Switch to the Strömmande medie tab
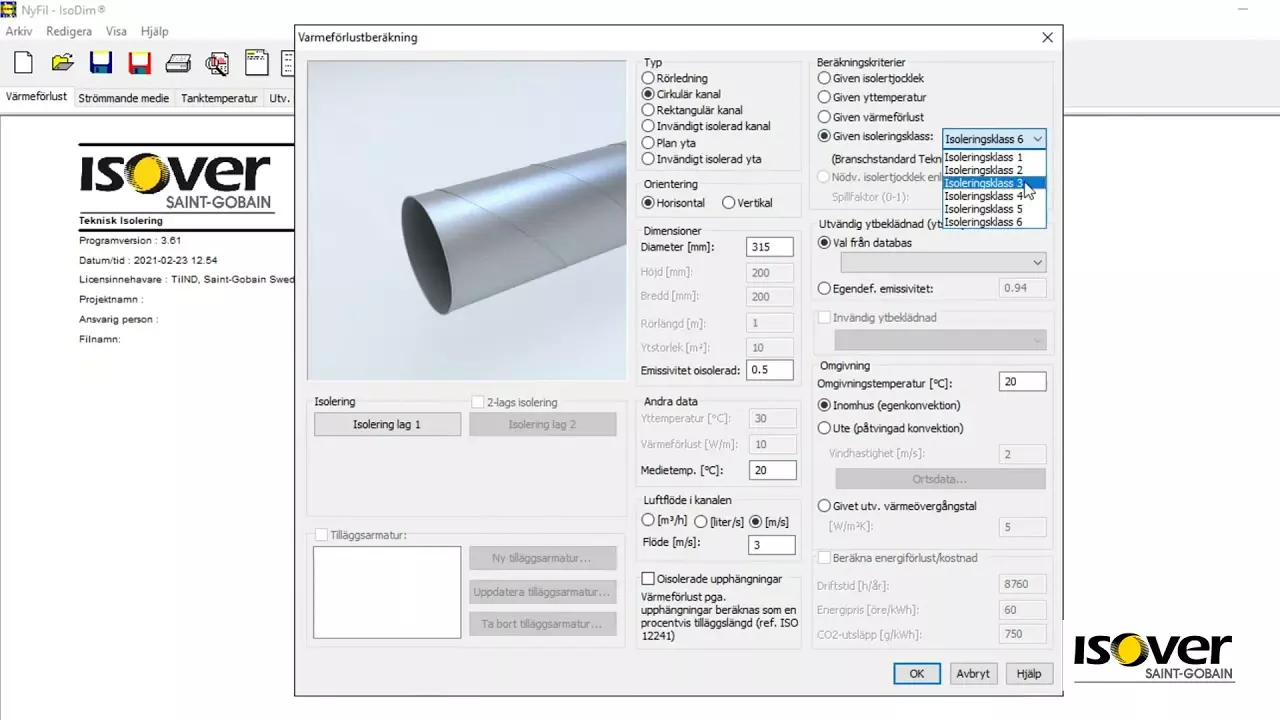1280x720 pixels. click(124, 98)
